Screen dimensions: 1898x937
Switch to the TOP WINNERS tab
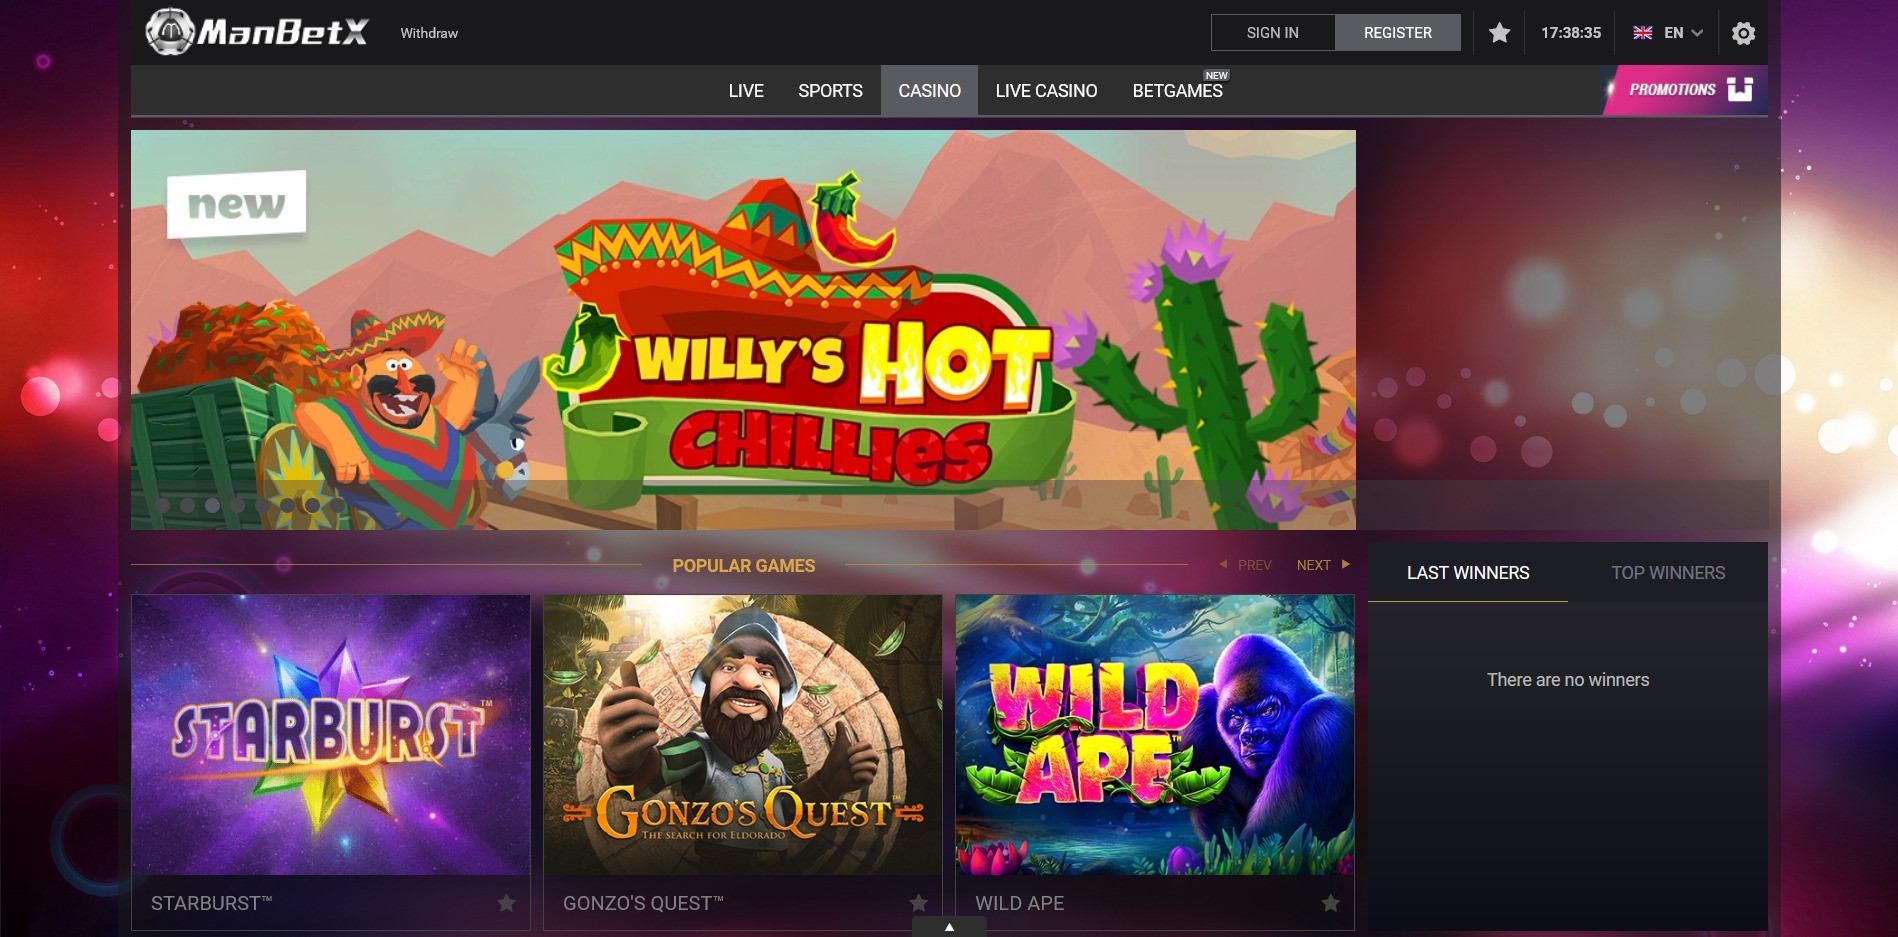[1668, 573]
